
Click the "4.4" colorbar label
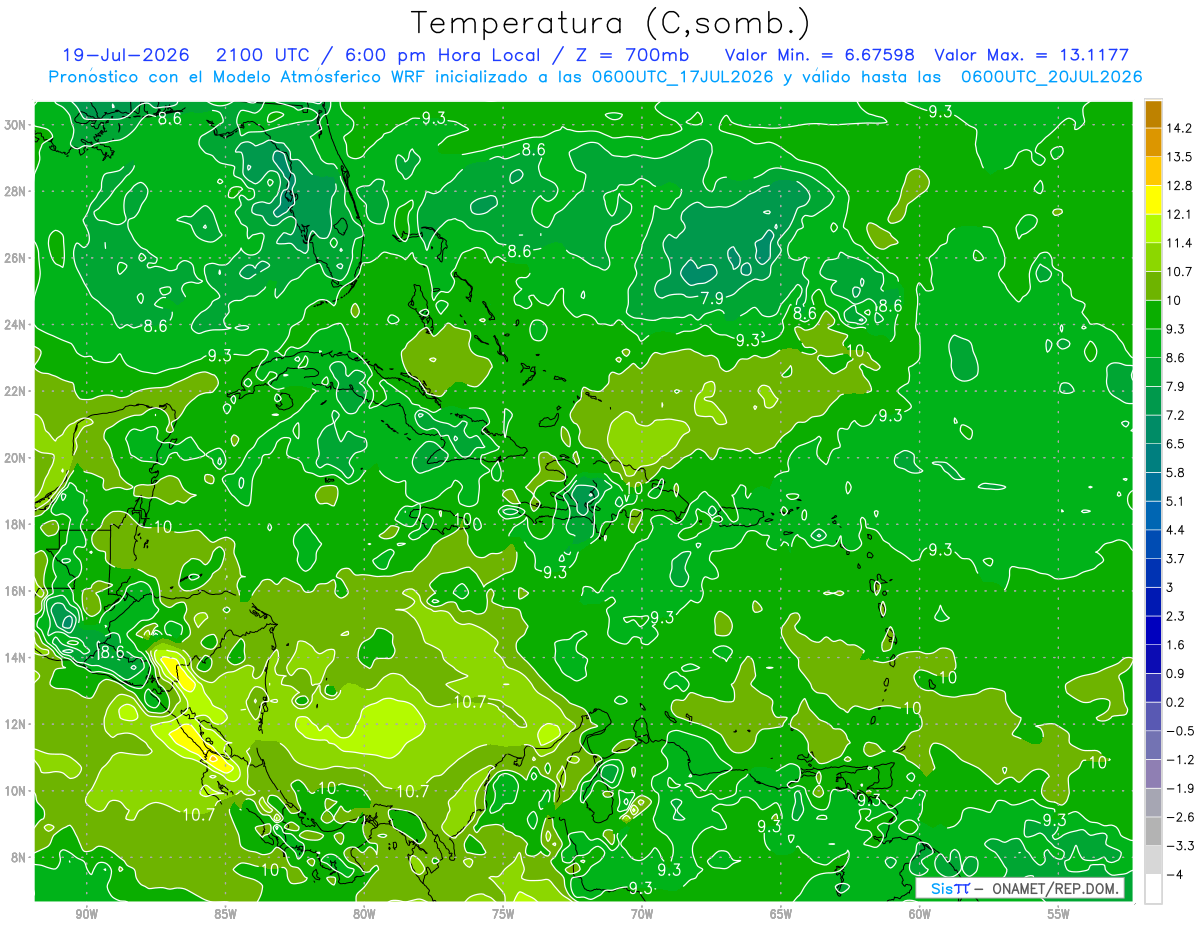(1176, 530)
